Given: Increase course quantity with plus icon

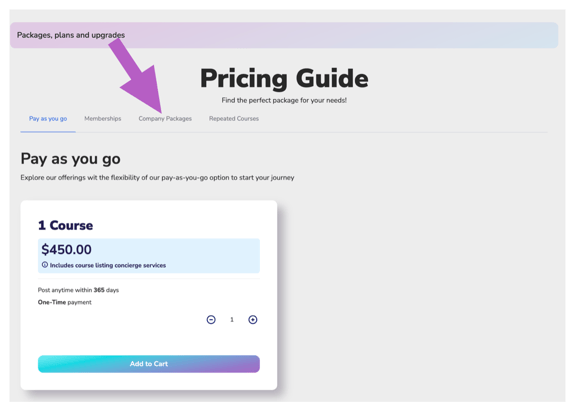Looking at the screenshot, I should (x=253, y=320).
